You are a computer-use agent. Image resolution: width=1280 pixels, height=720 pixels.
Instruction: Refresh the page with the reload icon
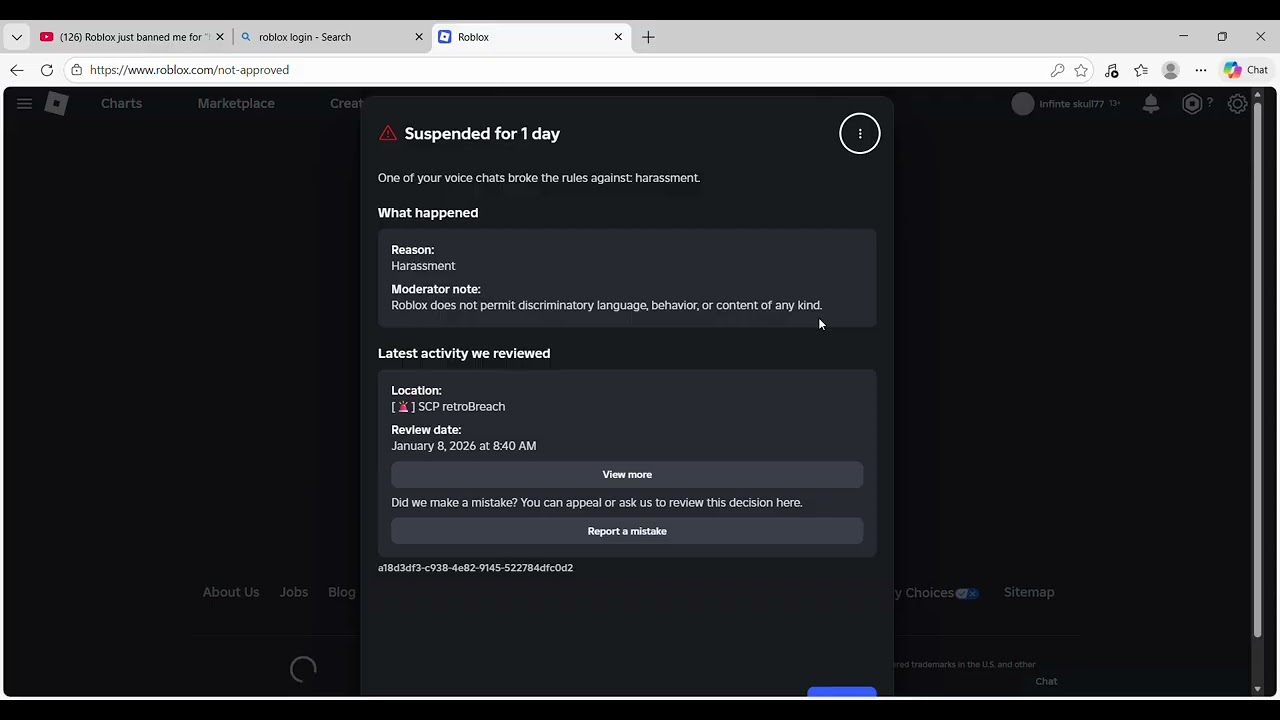pyautogui.click(x=46, y=70)
